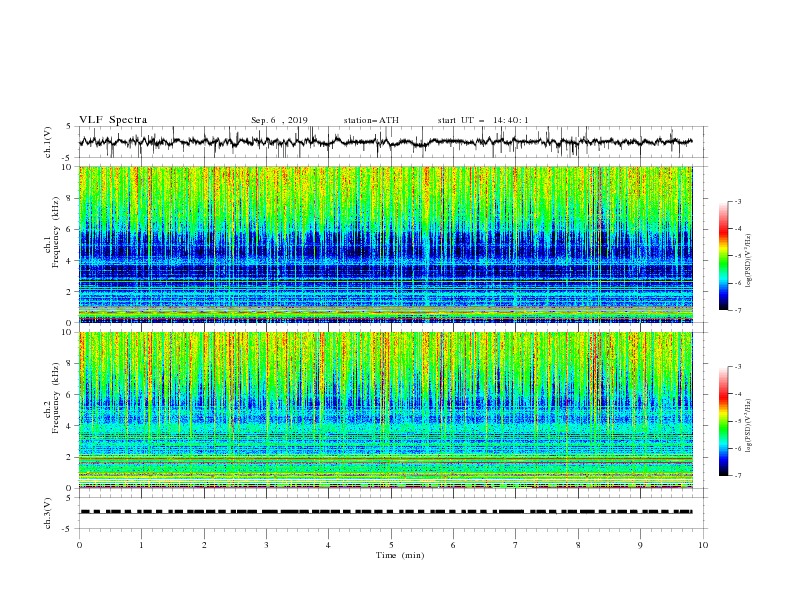Click the 'station=ATH' label

tap(371, 120)
